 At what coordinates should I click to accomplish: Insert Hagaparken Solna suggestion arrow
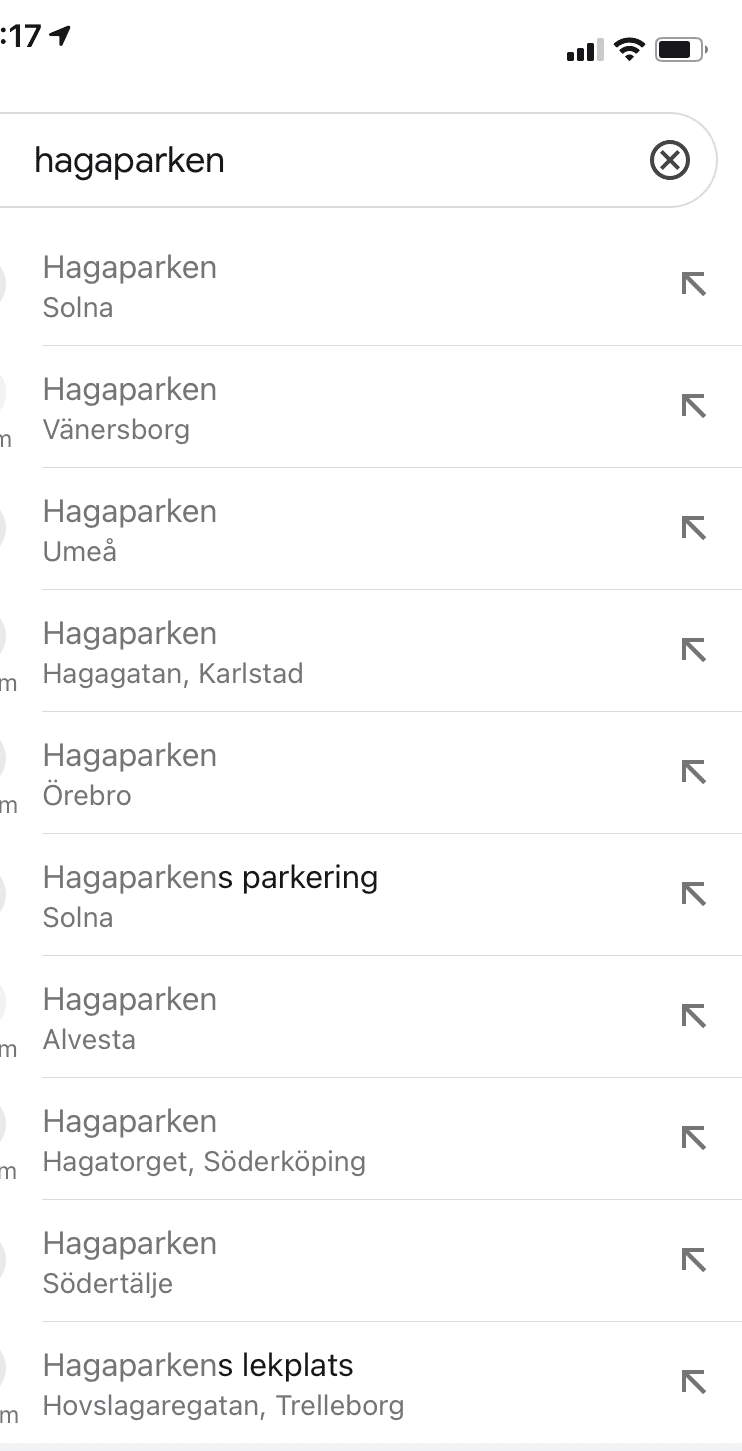pos(693,285)
